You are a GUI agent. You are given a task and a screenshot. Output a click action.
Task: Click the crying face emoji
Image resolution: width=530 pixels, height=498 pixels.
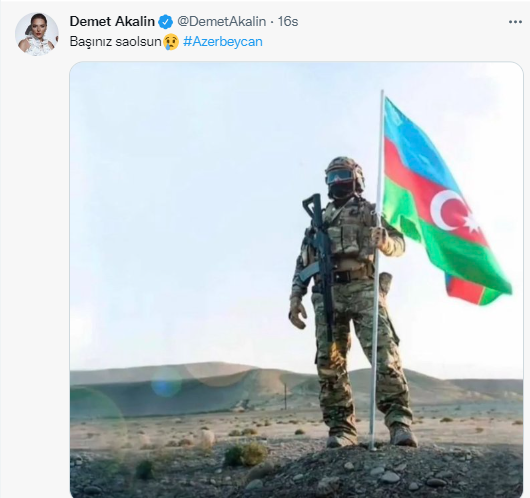coord(171,42)
